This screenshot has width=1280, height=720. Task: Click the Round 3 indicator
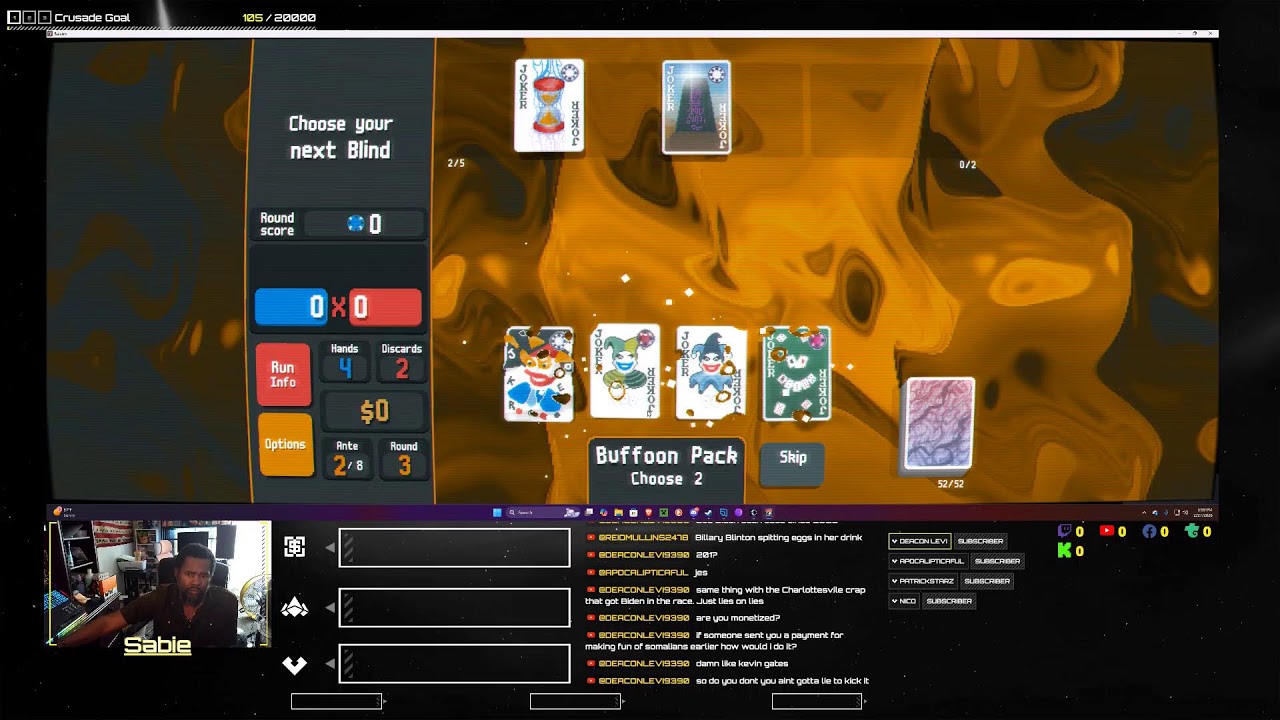tap(404, 459)
